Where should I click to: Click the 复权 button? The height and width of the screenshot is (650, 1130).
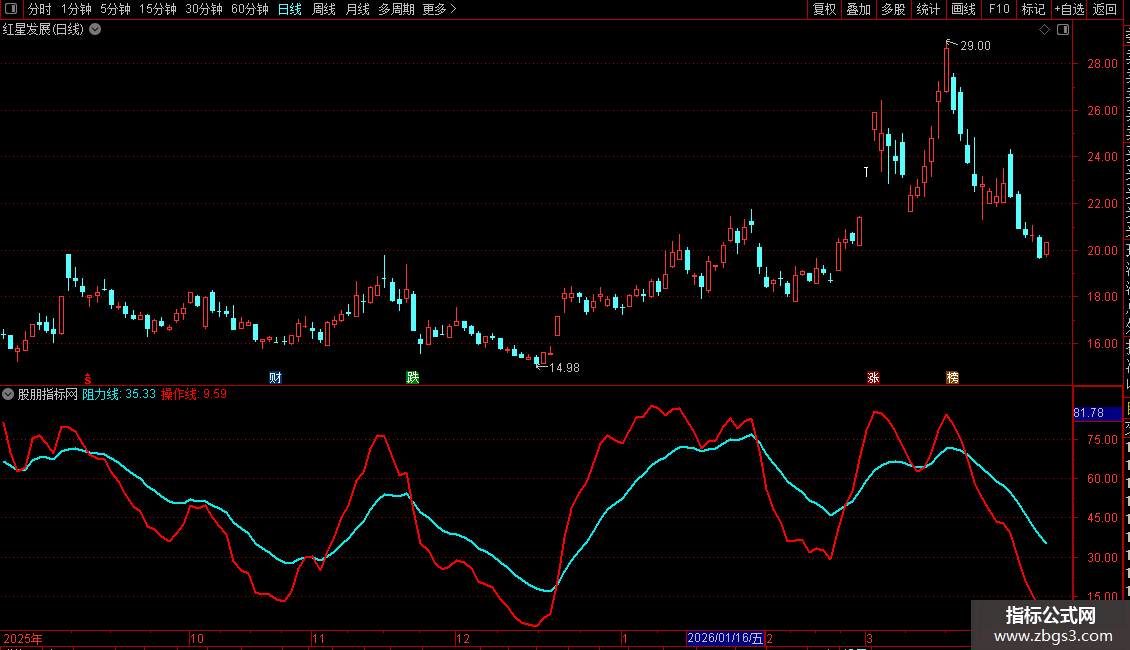(824, 9)
